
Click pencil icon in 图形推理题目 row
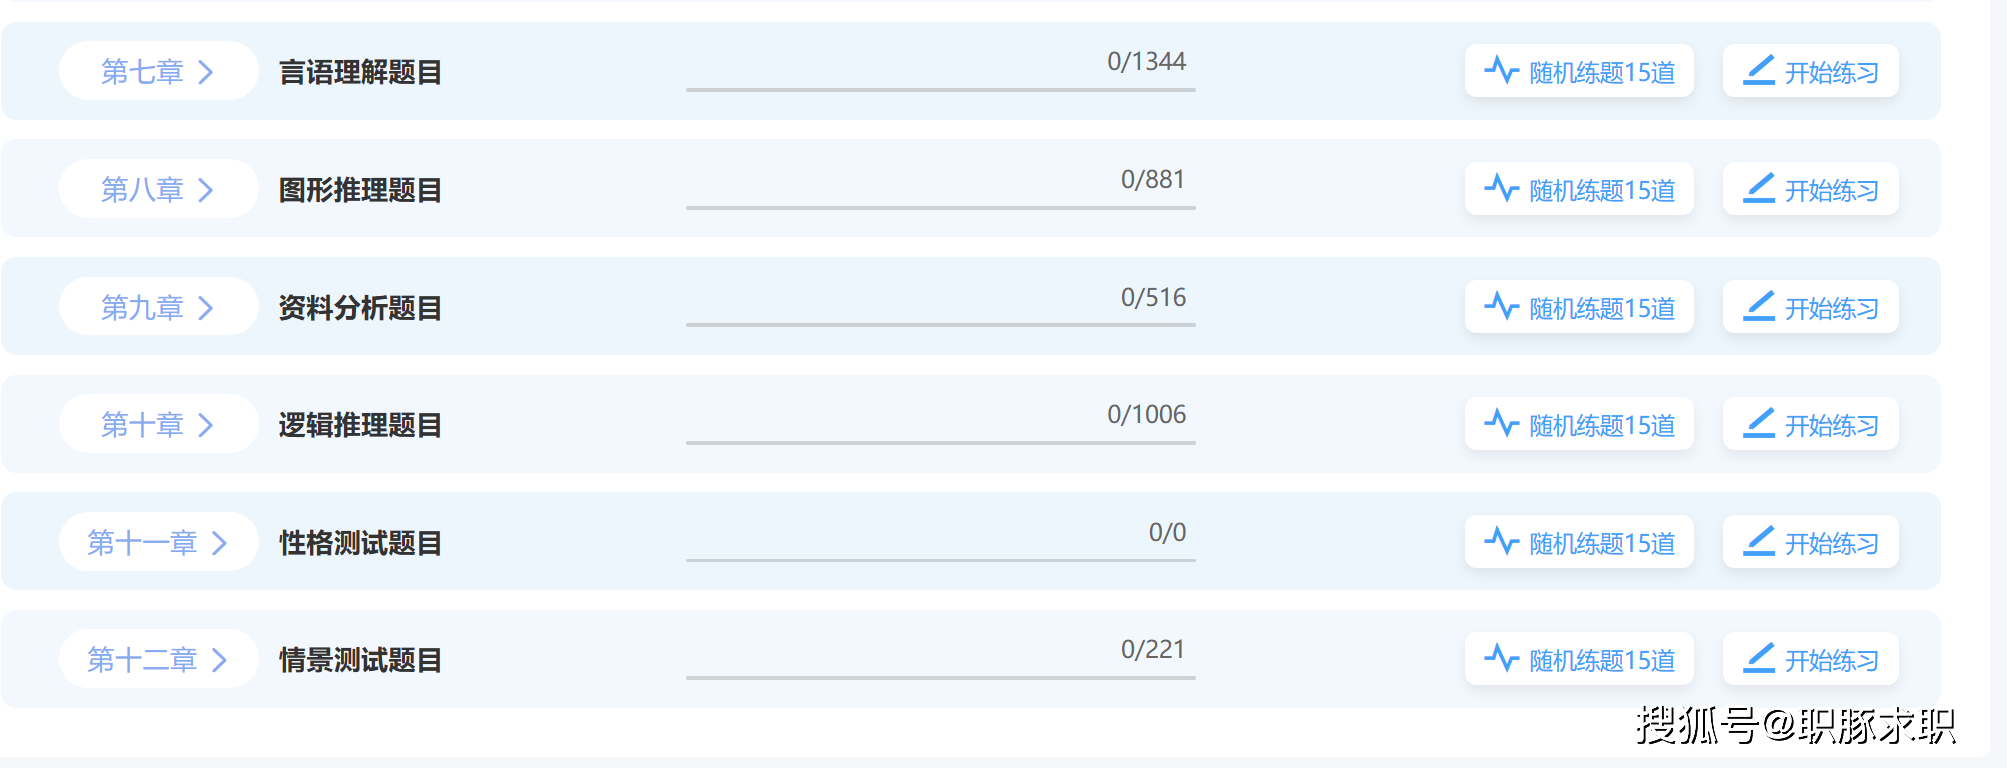[1759, 189]
